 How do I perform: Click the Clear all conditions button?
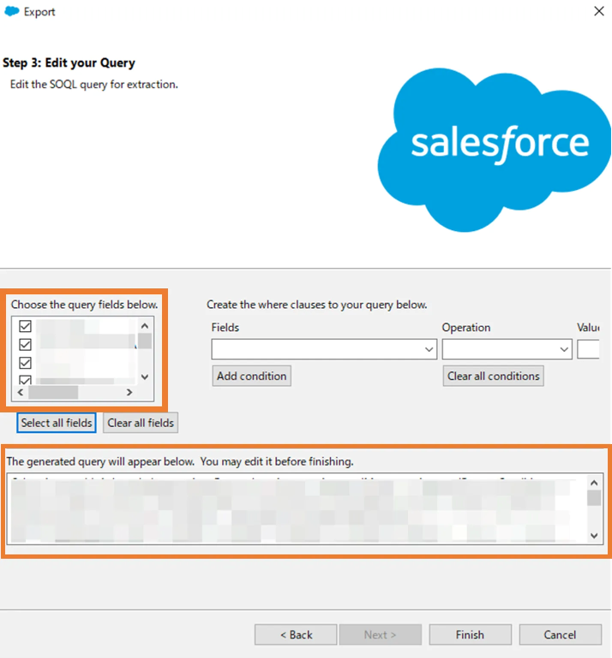pos(493,376)
